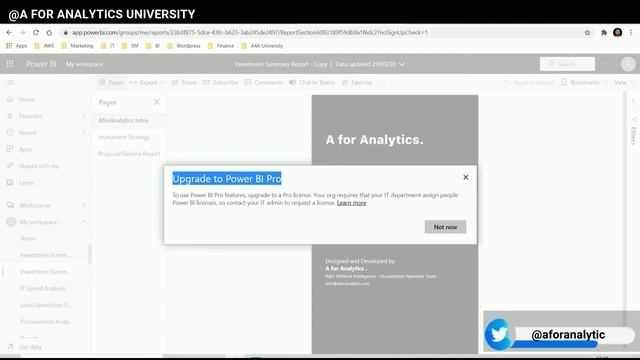Image resolution: width=640 pixels, height=360 pixels.
Task: Open the Wordpress bookmark folder
Action: tap(184, 46)
